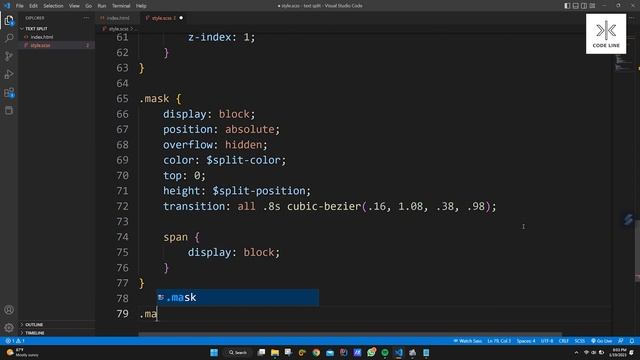Switch to the style.scss editor tab
The height and width of the screenshot is (360, 640).
(163, 18)
